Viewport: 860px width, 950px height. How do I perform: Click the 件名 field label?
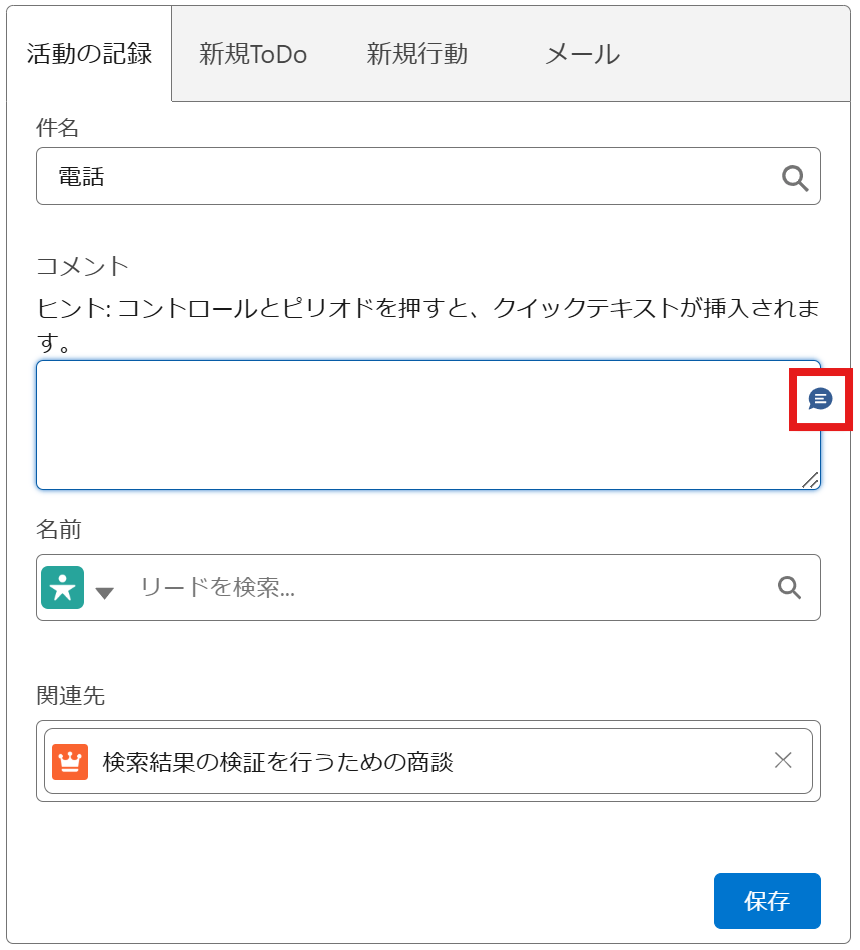pyautogui.click(x=57, y=128)
